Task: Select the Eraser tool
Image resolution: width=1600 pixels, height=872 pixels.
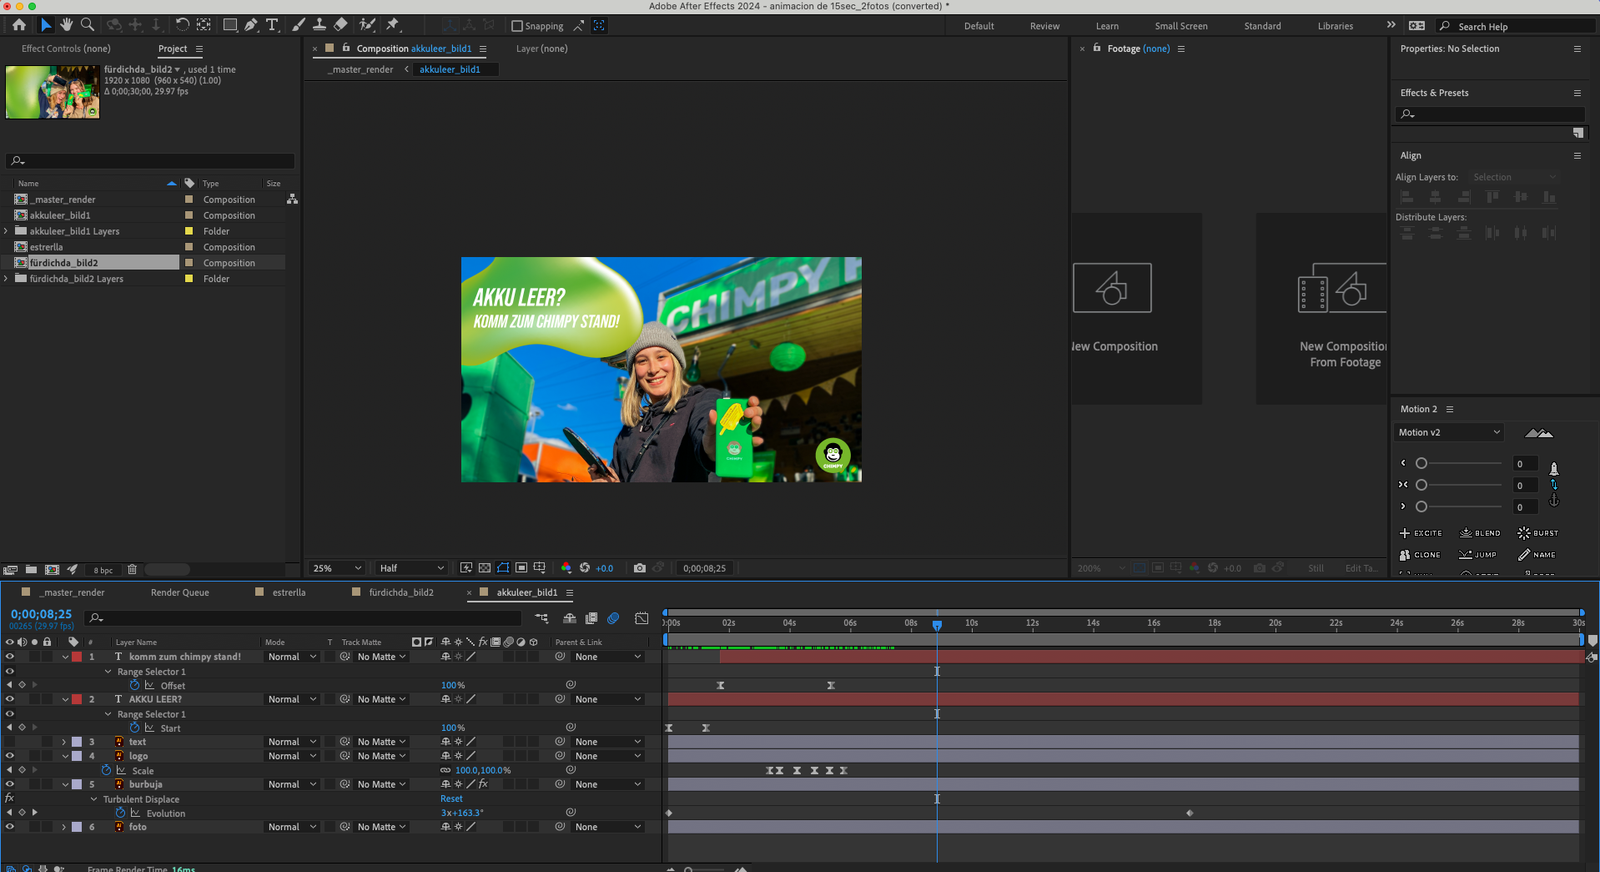Action: pos(340,25)
